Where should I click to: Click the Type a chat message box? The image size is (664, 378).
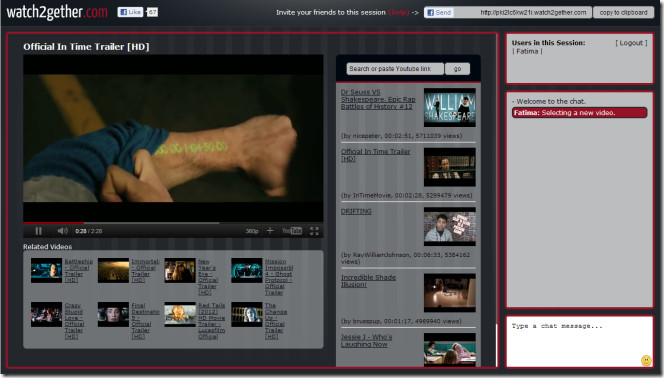point(579,342)
